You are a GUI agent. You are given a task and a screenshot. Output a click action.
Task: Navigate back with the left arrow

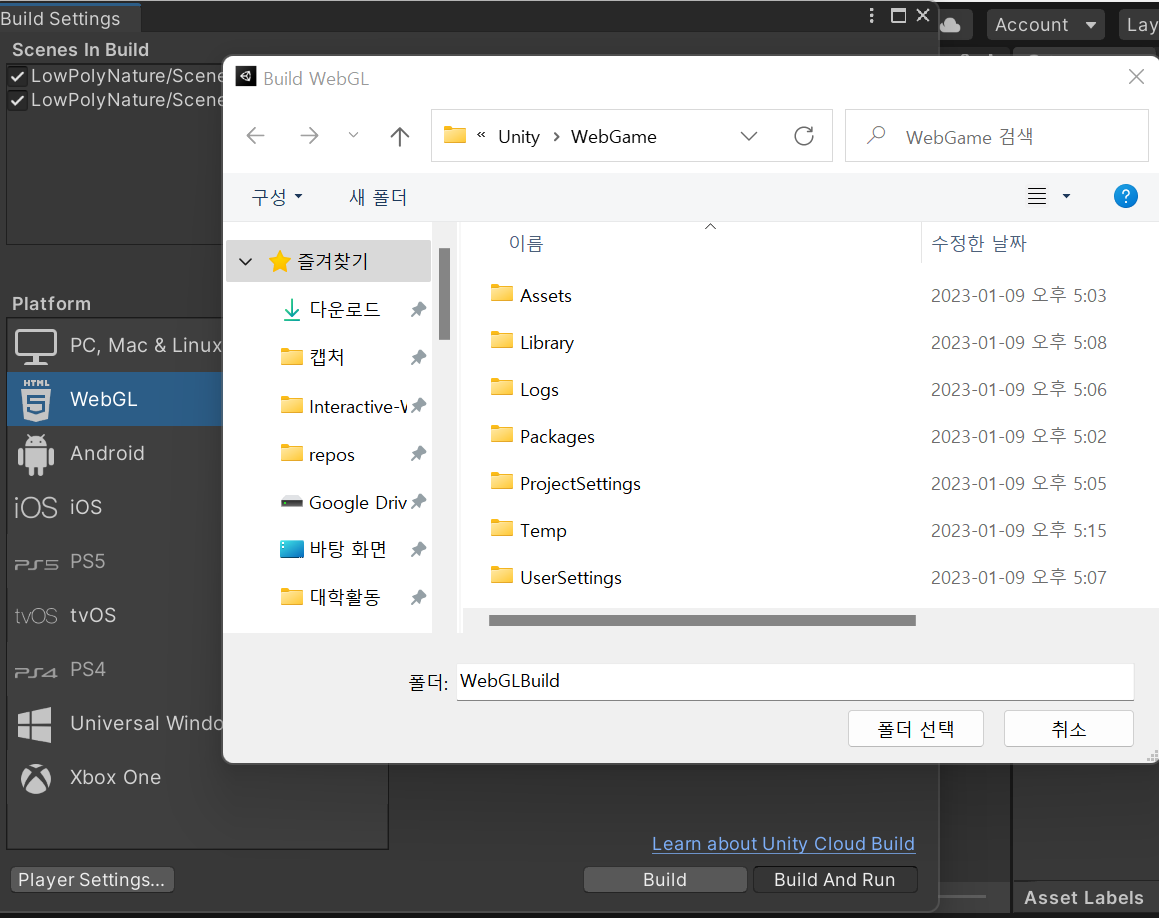256,136
